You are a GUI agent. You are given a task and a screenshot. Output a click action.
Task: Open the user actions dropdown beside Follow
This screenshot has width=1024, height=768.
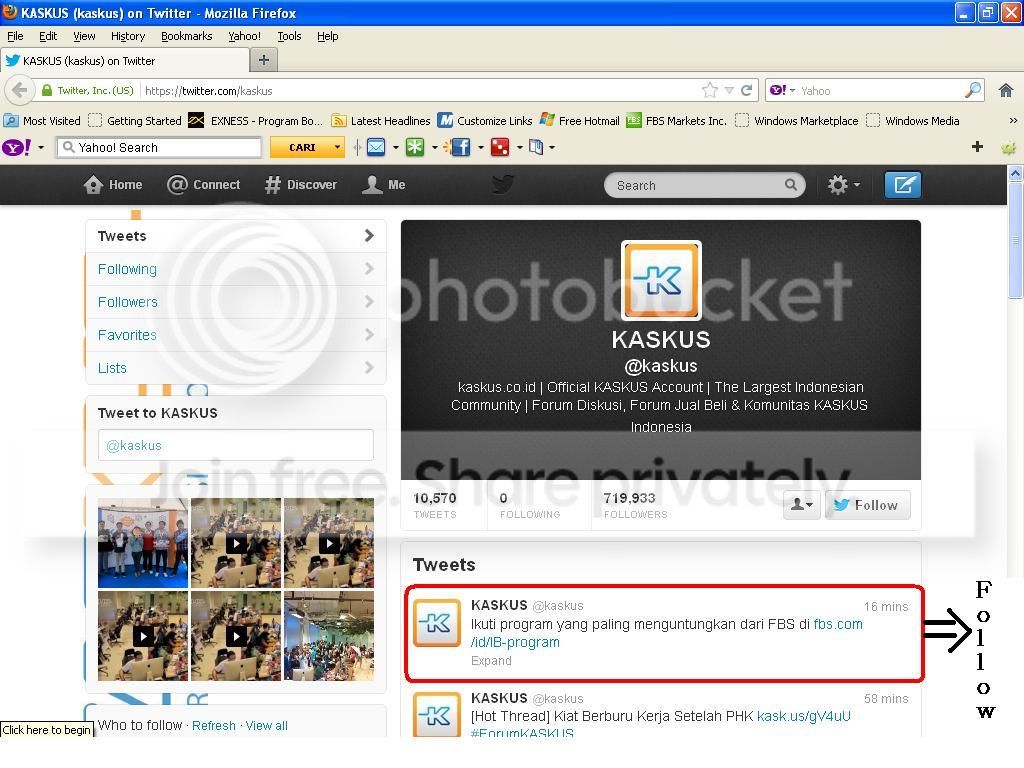point(801,505)
